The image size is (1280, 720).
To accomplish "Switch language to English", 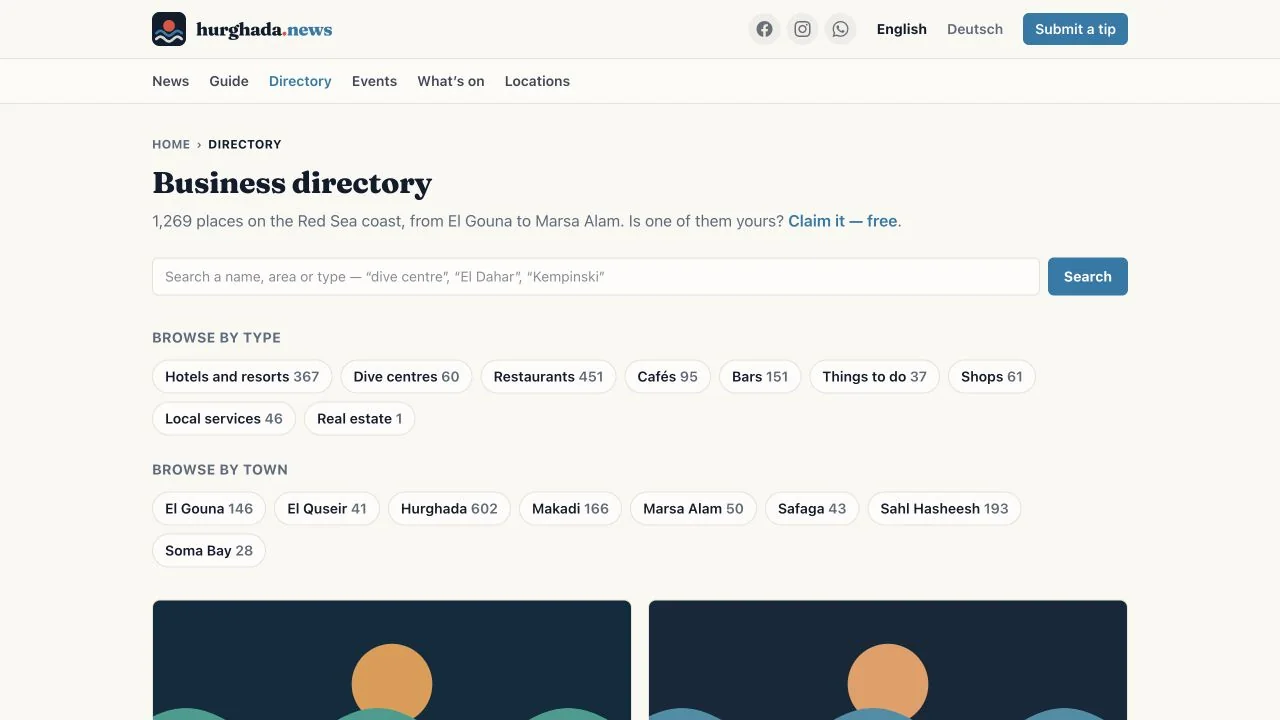I will coord(902,29).
